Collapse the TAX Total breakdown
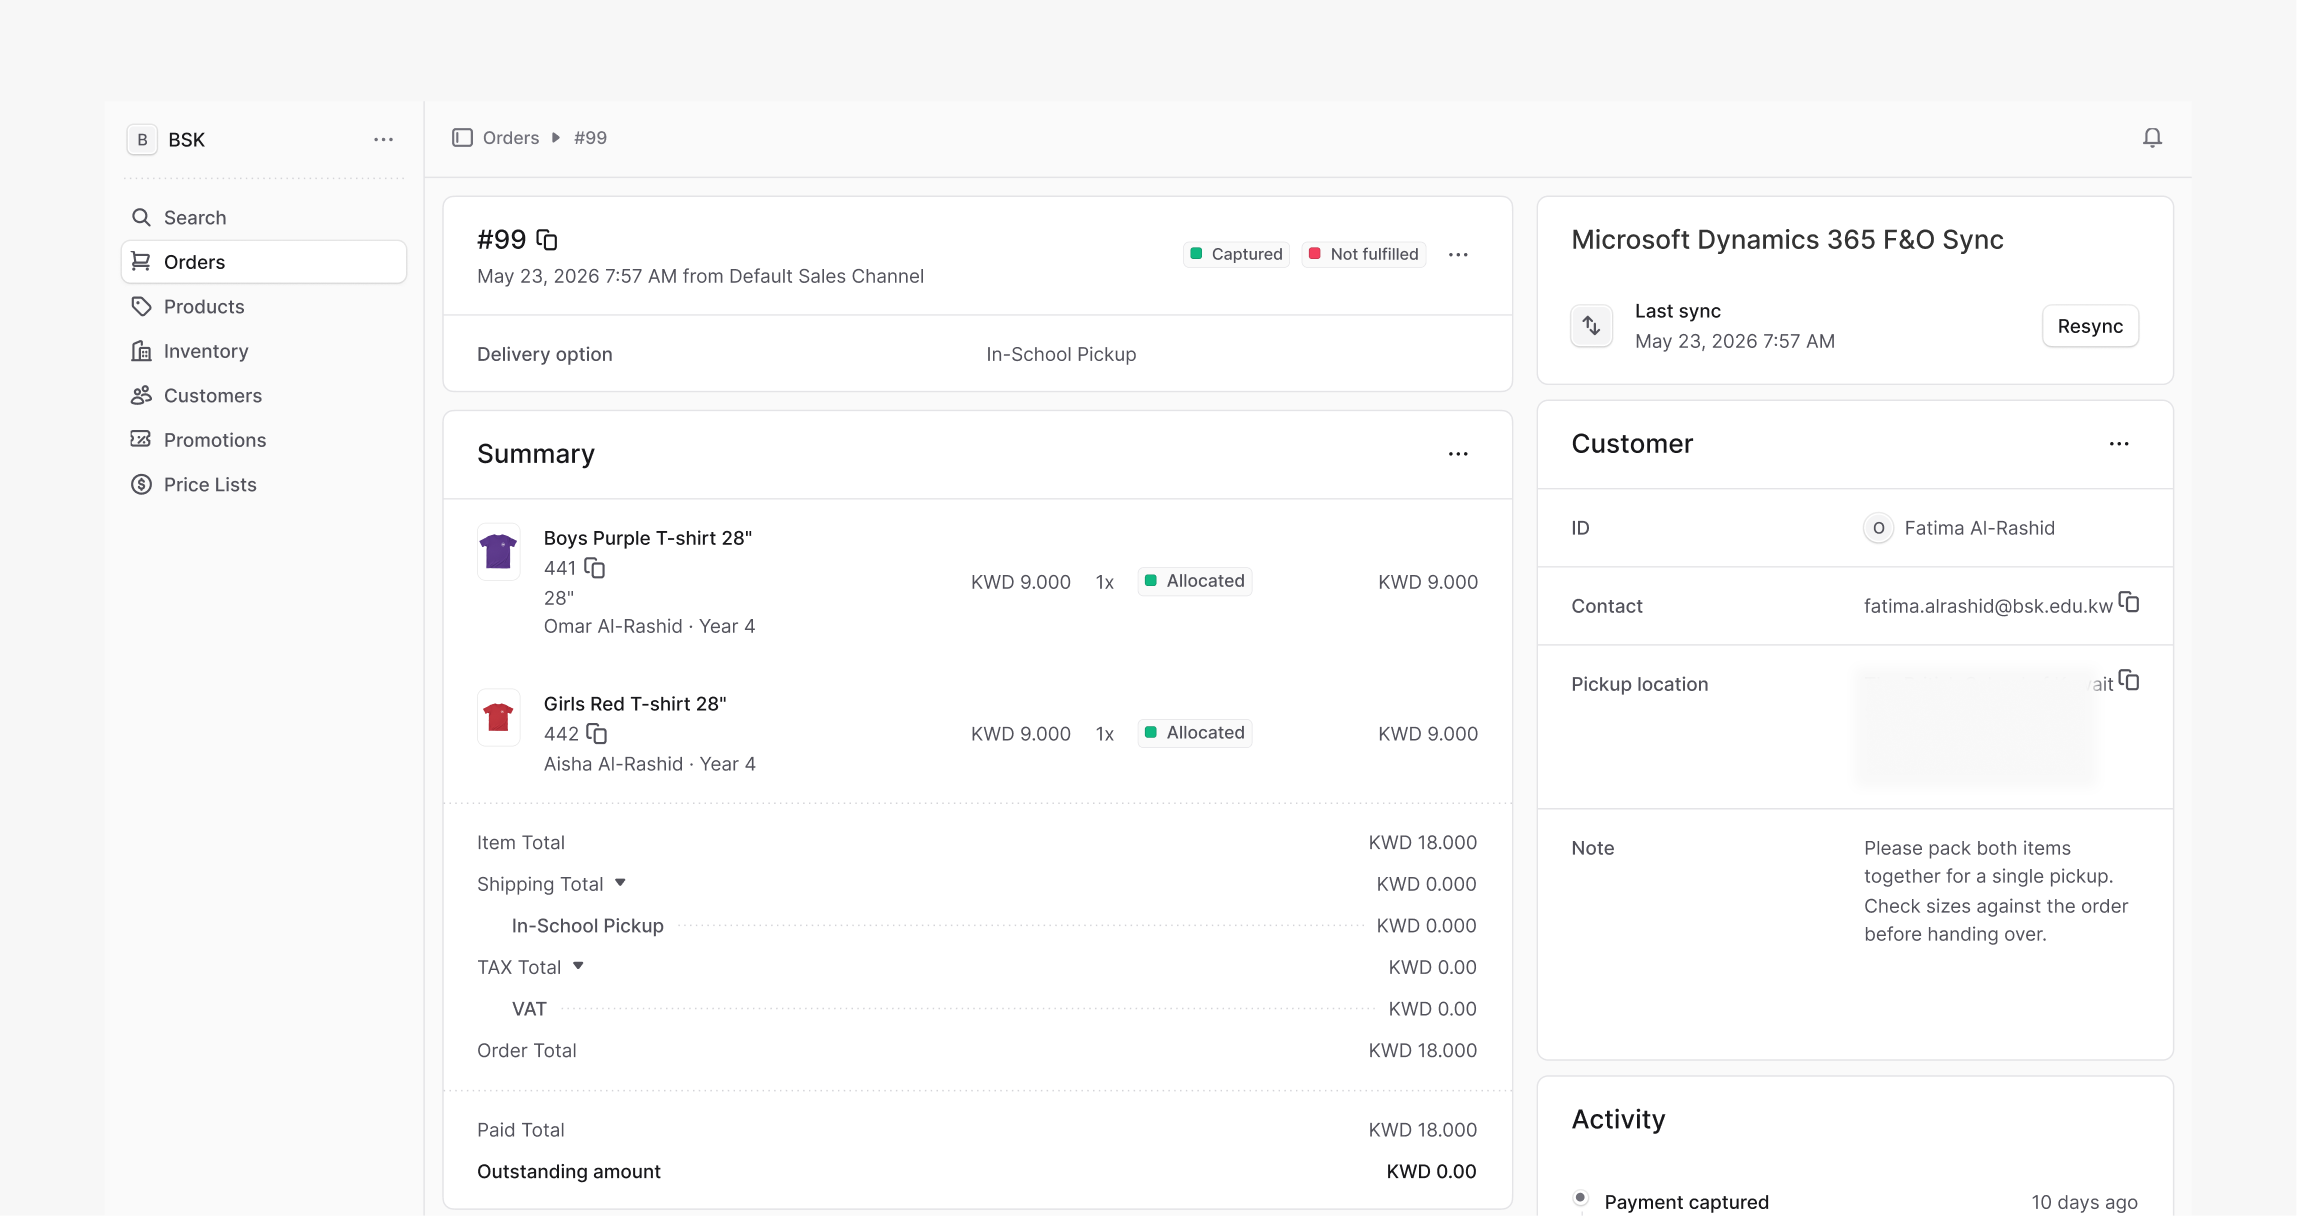This screenshot has width=2297, height=1216. (x=578, y=966)
